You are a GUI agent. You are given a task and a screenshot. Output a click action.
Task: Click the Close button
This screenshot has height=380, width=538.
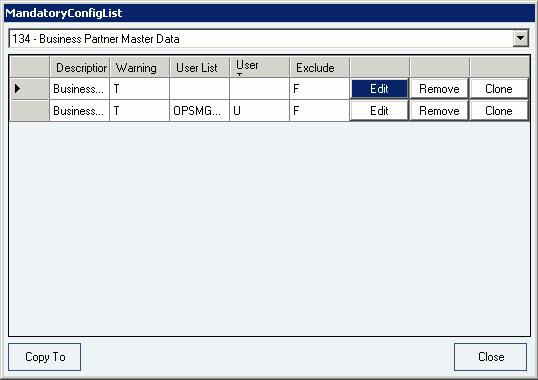pyautogui.click(x=491, y=357)
